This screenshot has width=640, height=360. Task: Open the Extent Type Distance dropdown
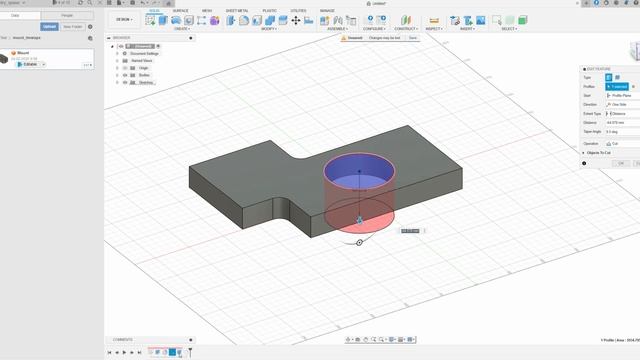tap(622, 113)
